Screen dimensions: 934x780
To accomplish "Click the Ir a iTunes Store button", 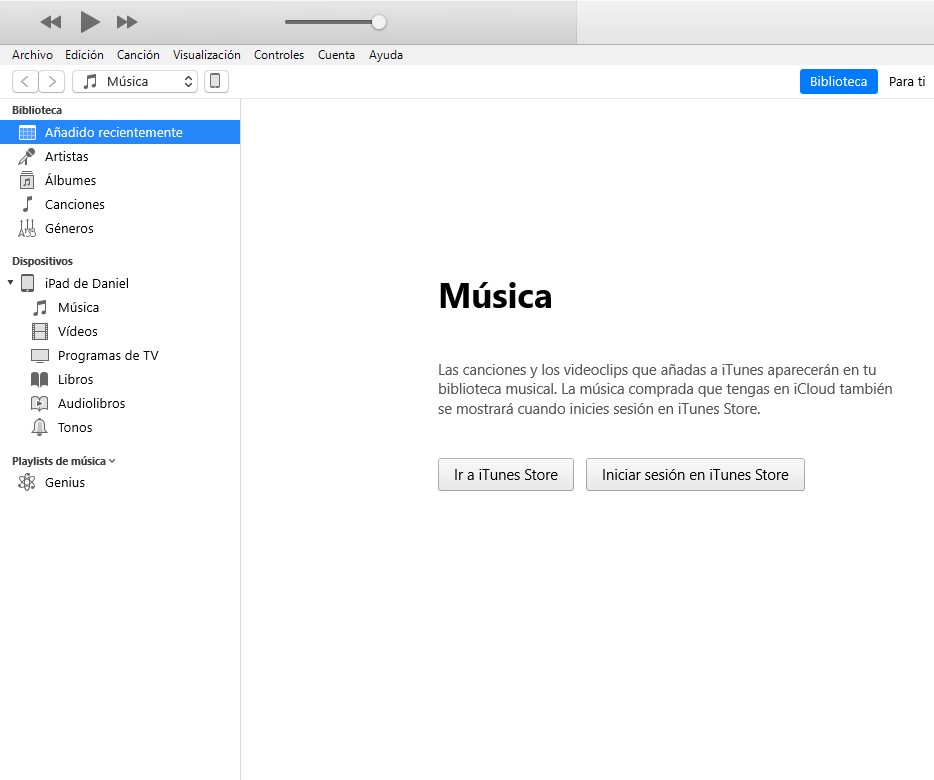I will (x=506, y=474).
